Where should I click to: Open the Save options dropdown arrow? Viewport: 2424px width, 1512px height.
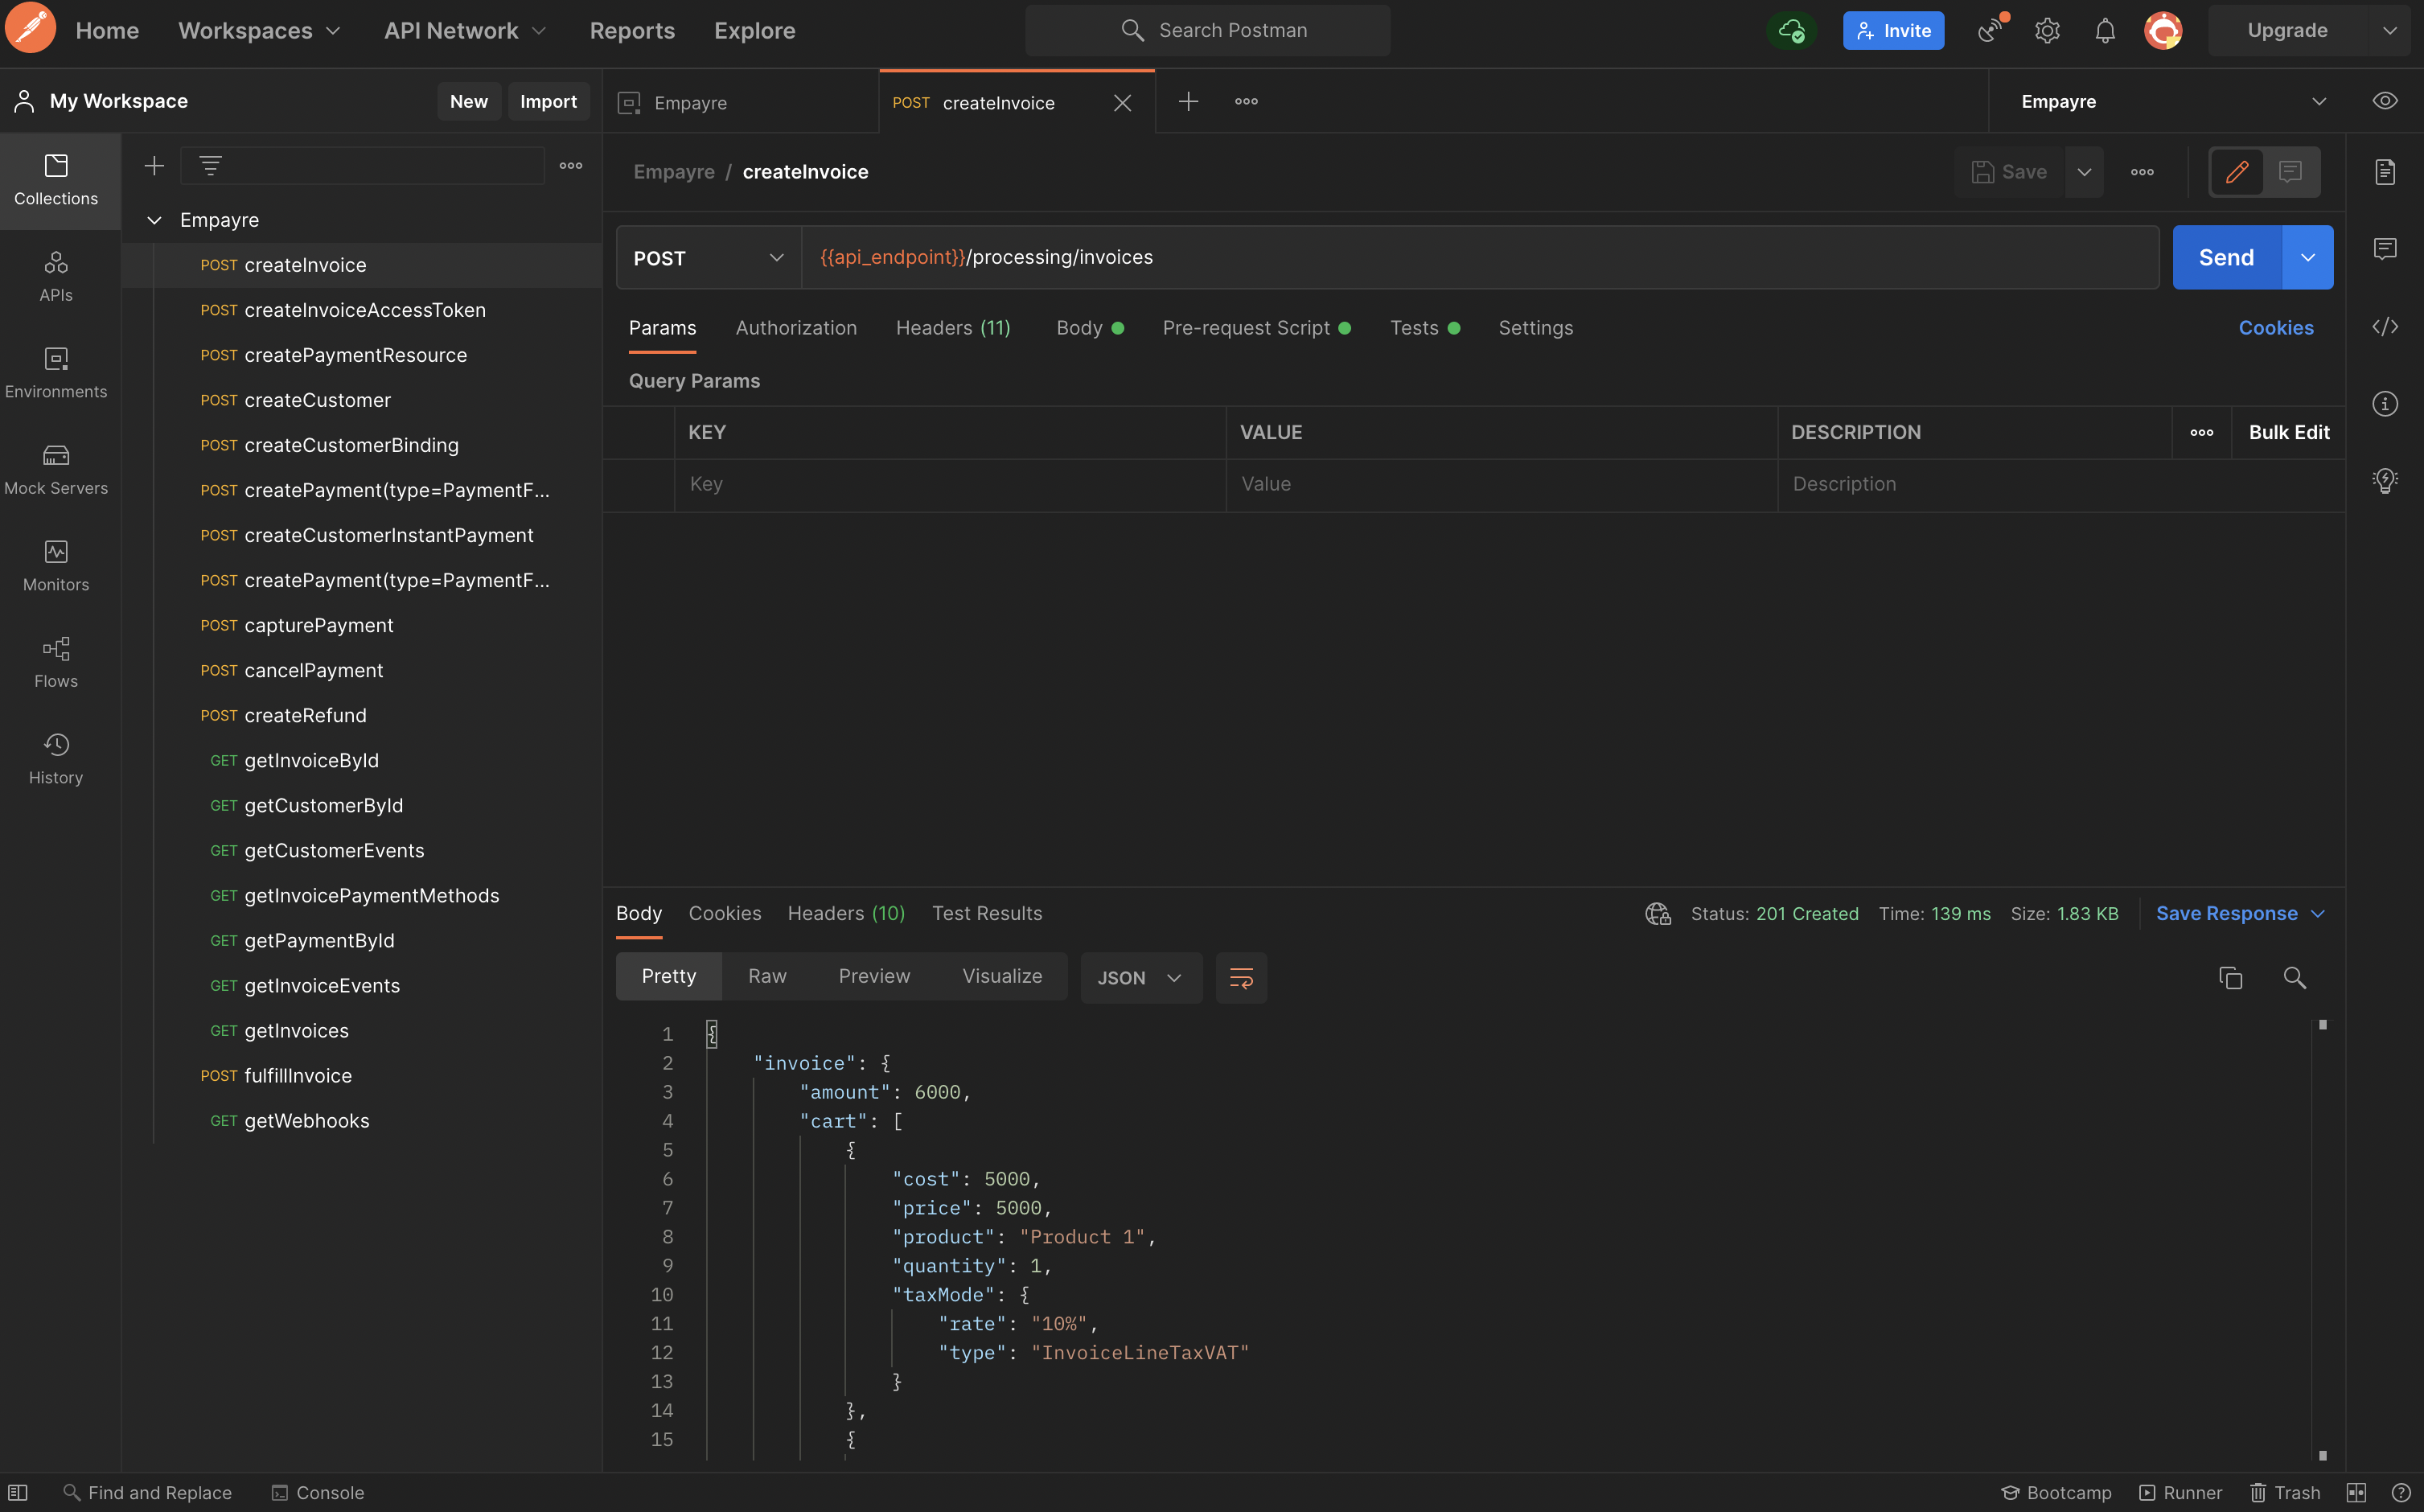click(2083, 172)
